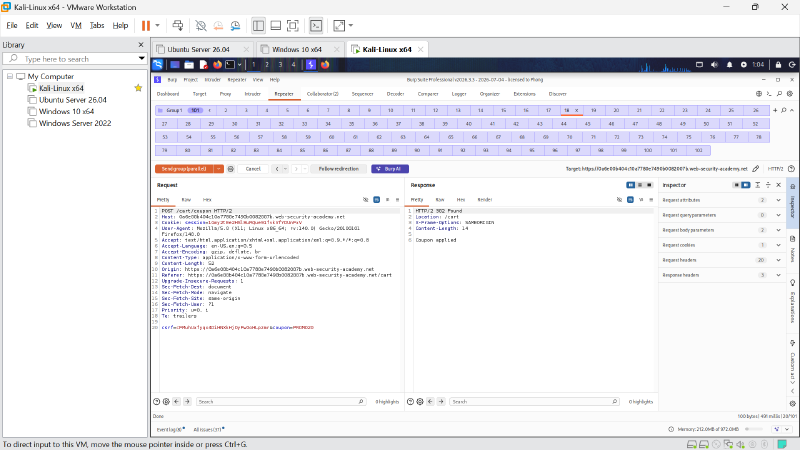This screenshot has height=450, width=800.
Task: Open Request panel settings gear at bottom
Action: pos(166,402)
